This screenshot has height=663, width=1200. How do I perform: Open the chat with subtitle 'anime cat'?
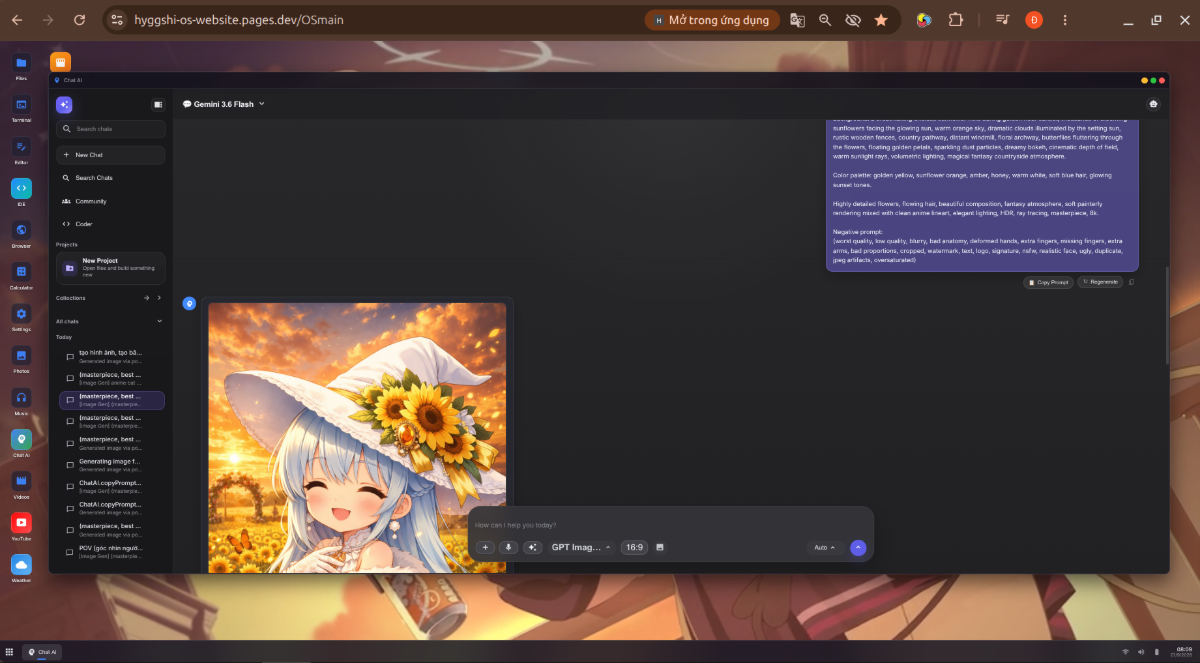coord(112,378)
